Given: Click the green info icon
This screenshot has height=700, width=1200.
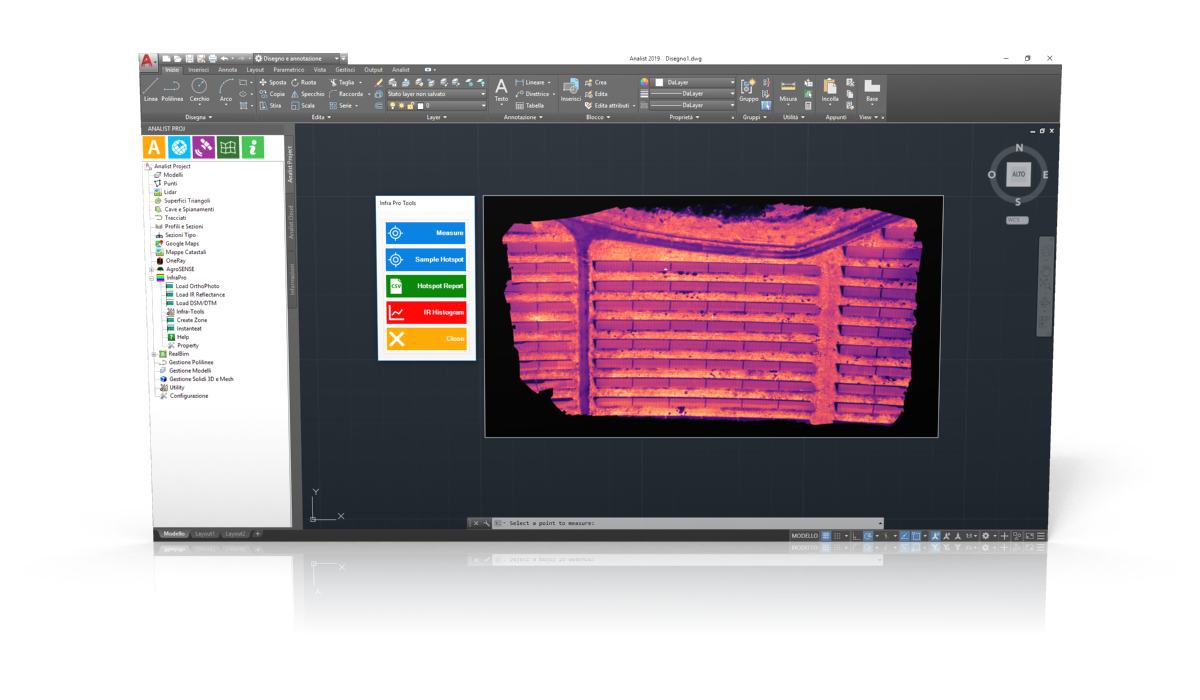Looking at the screenshot, I should tap(253, 147).
